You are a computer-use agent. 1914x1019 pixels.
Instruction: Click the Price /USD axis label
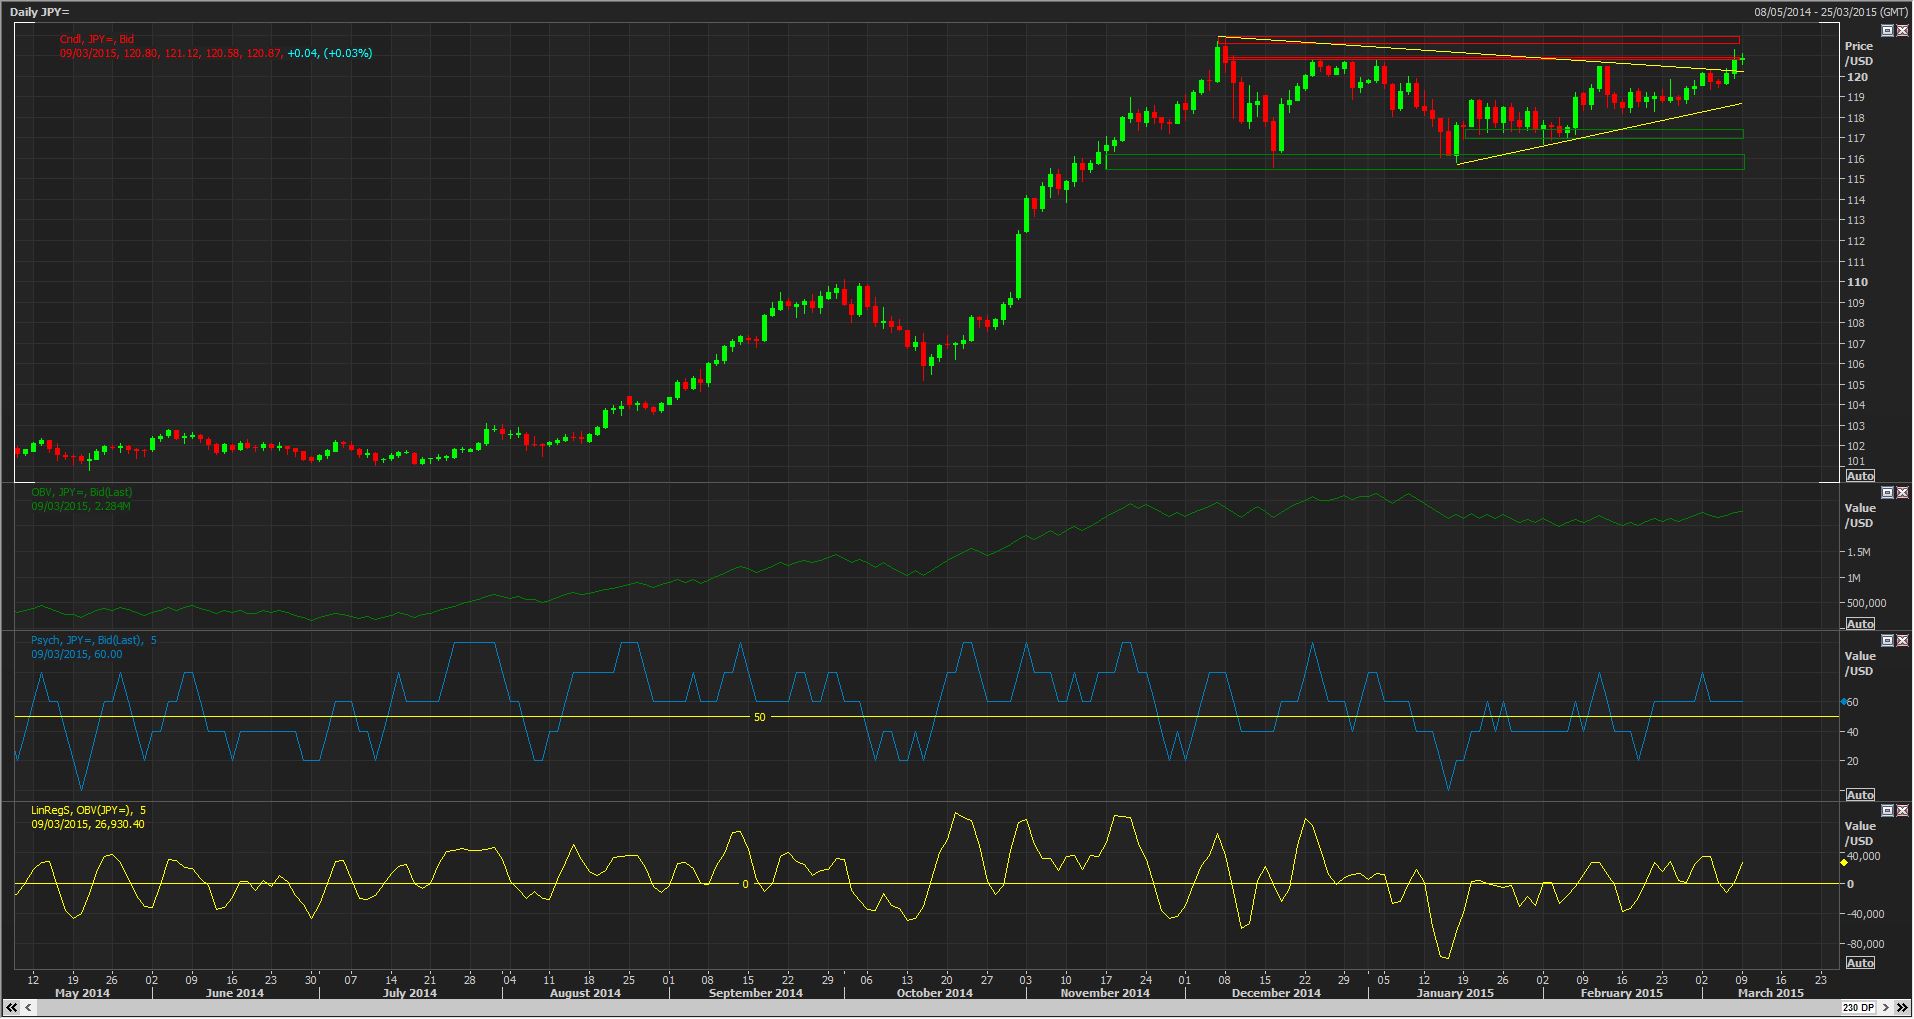point(1860,53)
